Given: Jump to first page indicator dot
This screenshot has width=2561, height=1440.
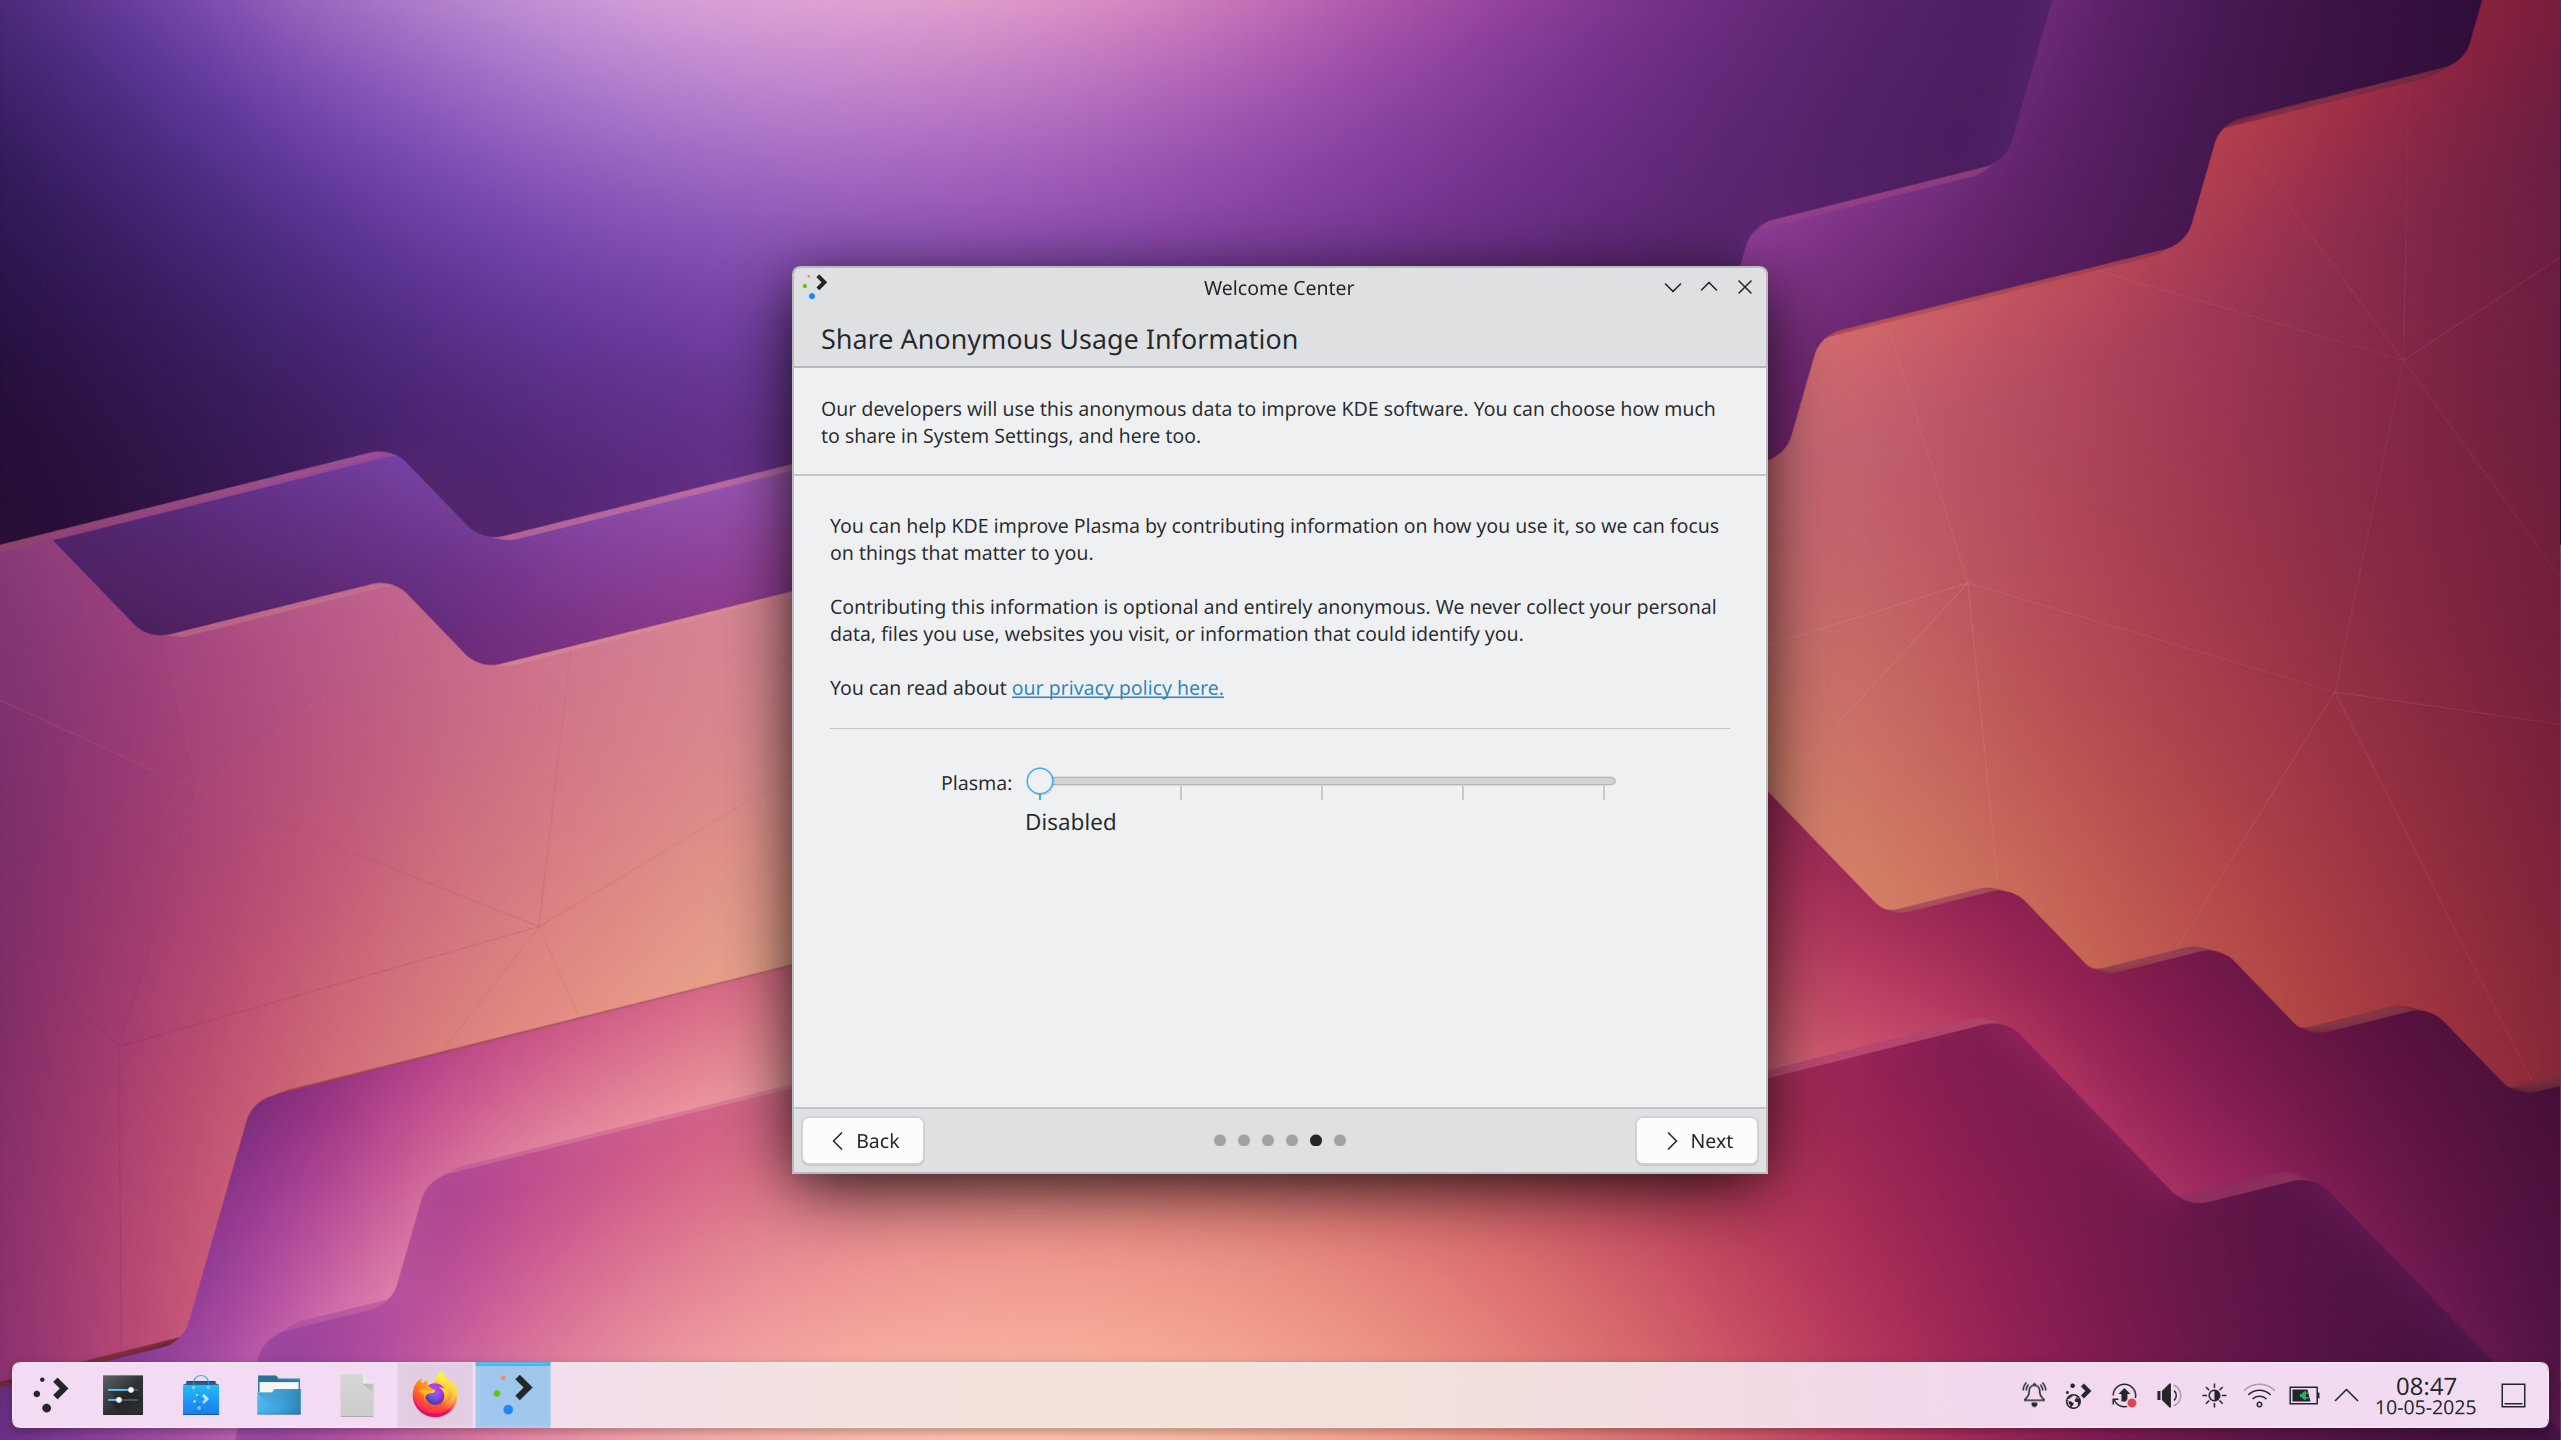Looking at the screenshot, I should 1220,1141.
